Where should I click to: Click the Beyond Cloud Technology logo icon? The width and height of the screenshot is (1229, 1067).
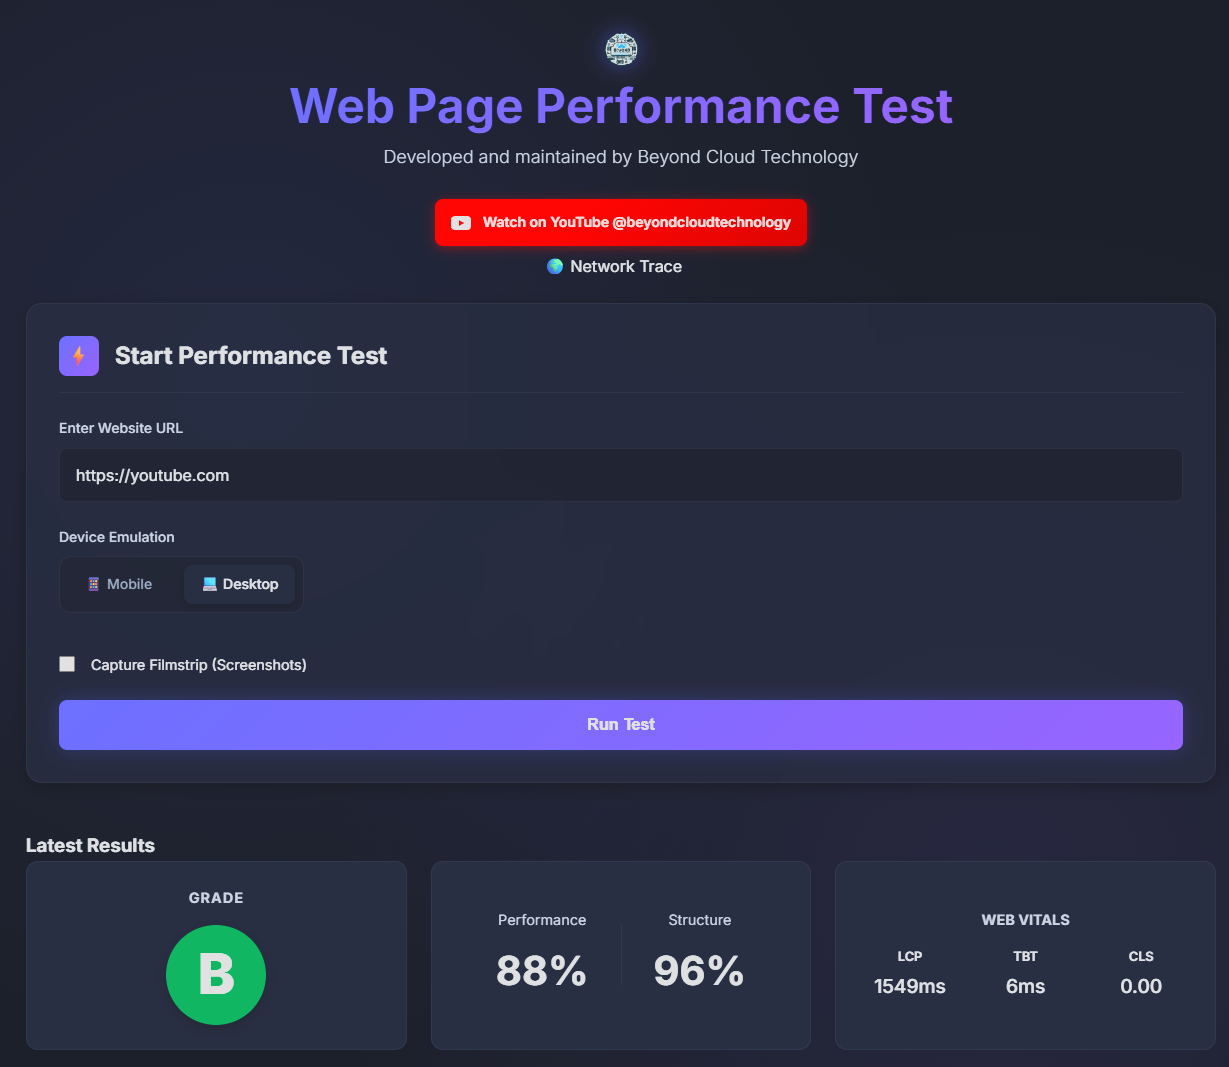pos(621,49)
